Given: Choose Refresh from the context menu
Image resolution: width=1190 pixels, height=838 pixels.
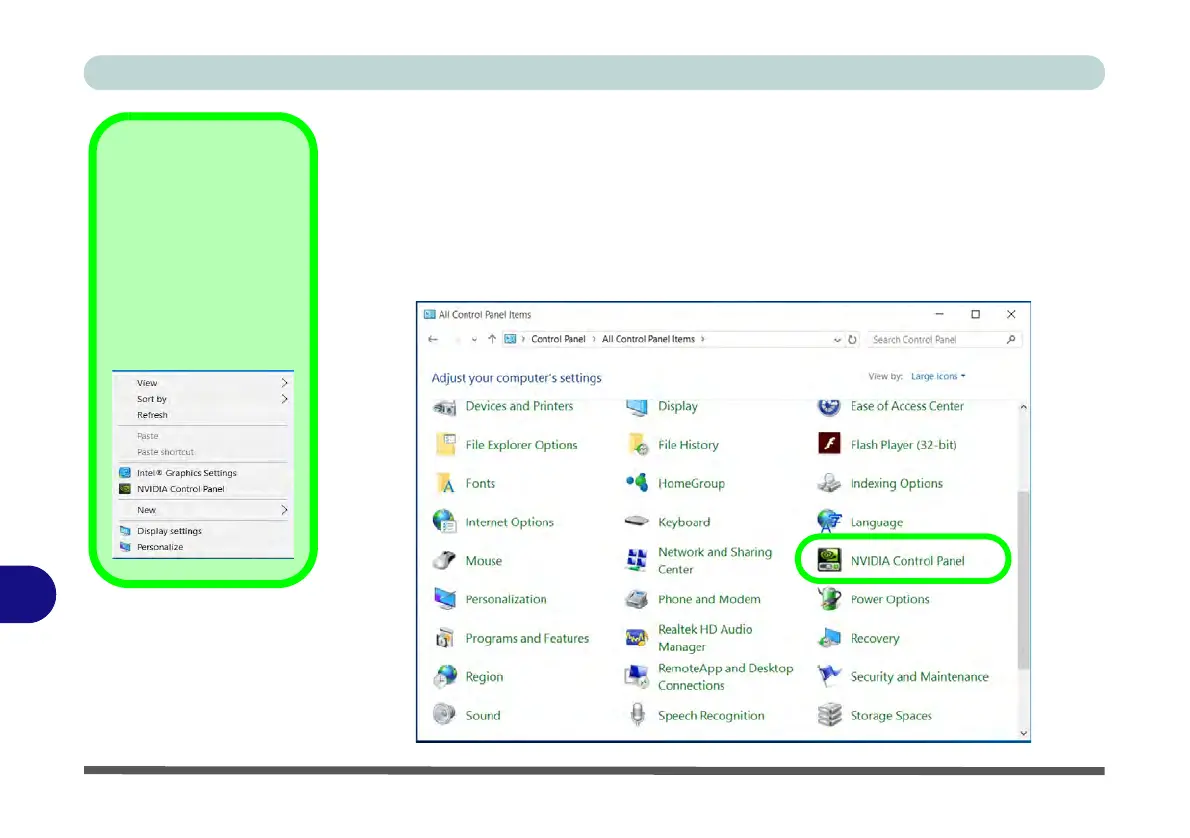Looking at the screenshot, I should tap(203, 414).
